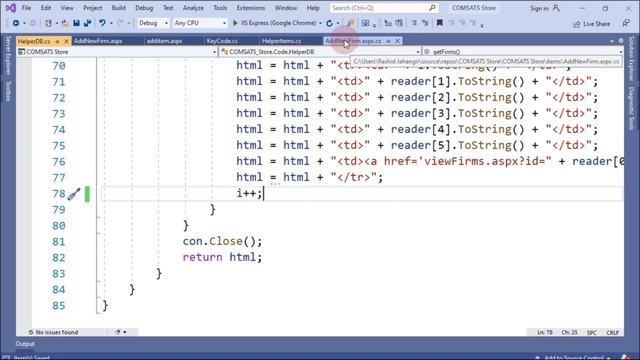This screenshot has height=360, width=640.
Task: Open the Debug configuration dropdown
Action: pos(153,23)
